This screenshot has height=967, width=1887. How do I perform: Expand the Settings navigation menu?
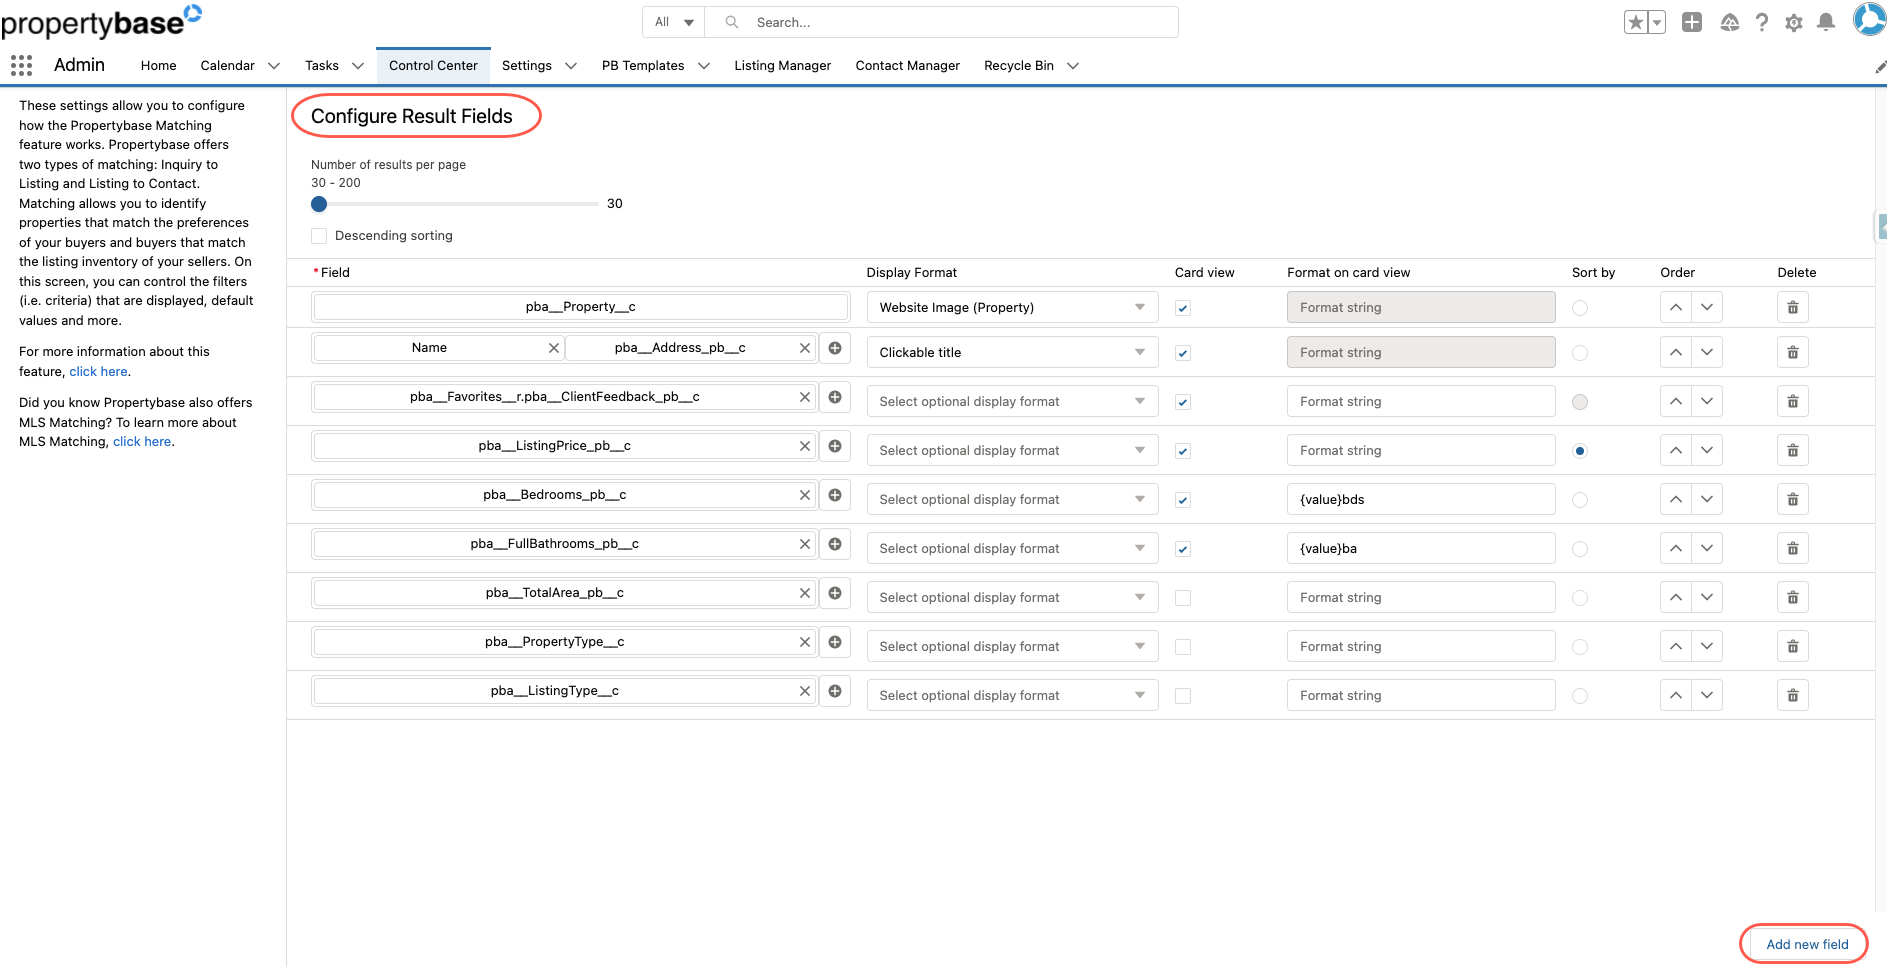(570, 65)
